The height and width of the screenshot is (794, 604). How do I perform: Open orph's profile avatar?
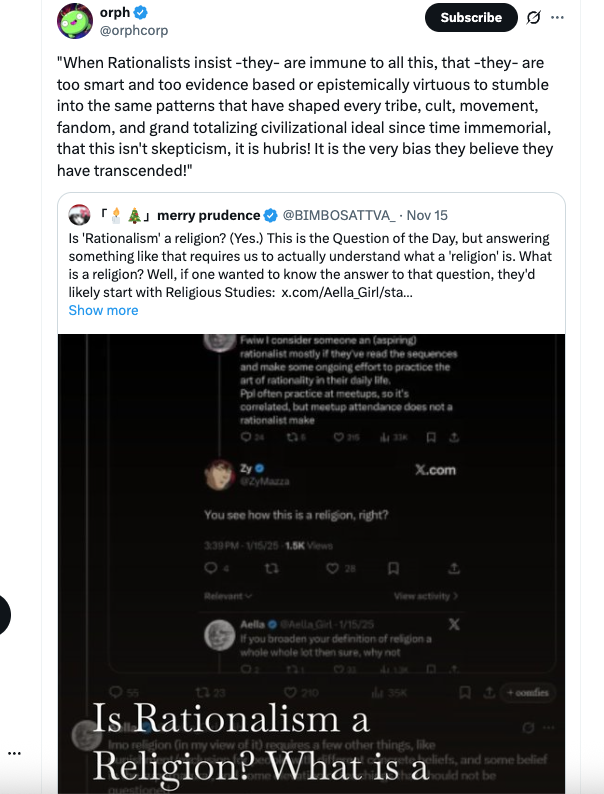pos(75,20)
